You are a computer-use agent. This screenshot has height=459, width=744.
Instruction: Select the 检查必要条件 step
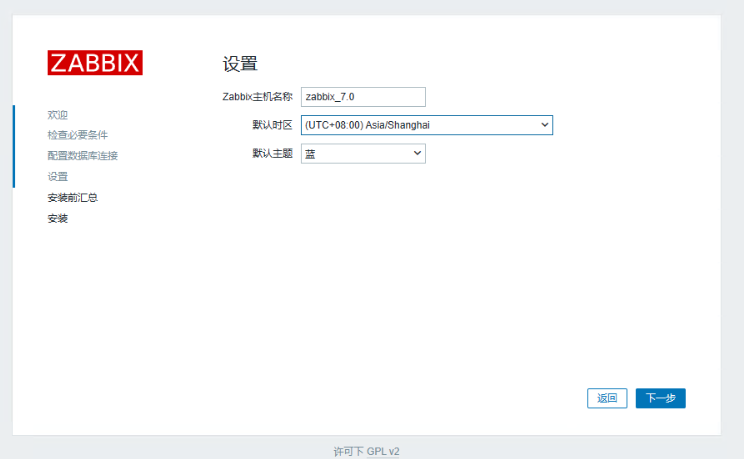click(78, 135)
